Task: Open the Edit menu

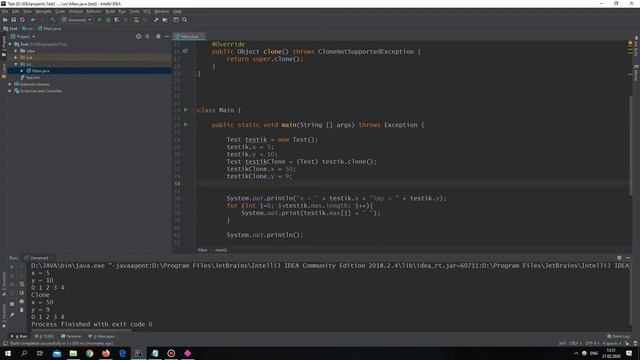Action: click(16, 11)
